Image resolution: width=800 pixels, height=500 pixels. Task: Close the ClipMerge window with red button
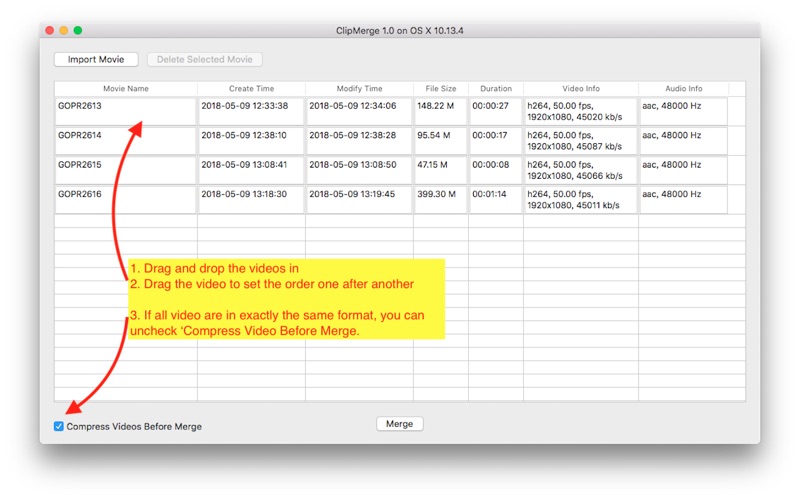tap(49, 30)
